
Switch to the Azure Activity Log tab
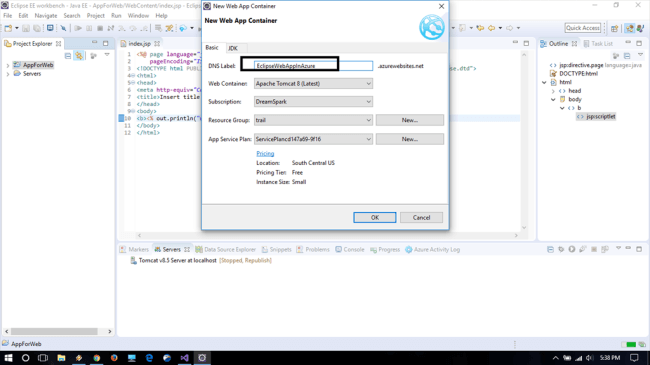click(x=432, y=249)
